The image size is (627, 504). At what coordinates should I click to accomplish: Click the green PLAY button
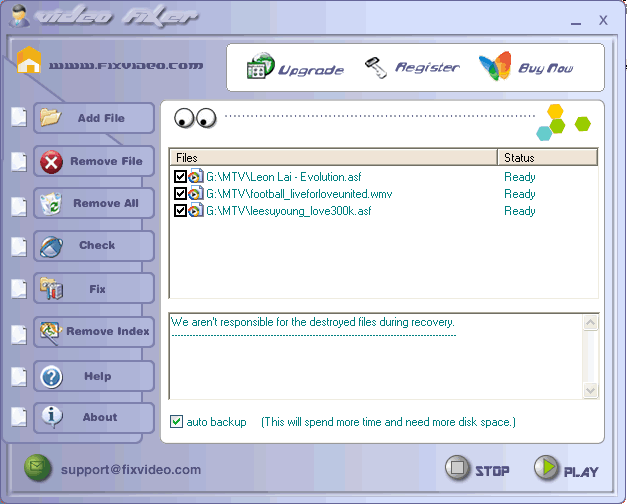coord(566,468)
